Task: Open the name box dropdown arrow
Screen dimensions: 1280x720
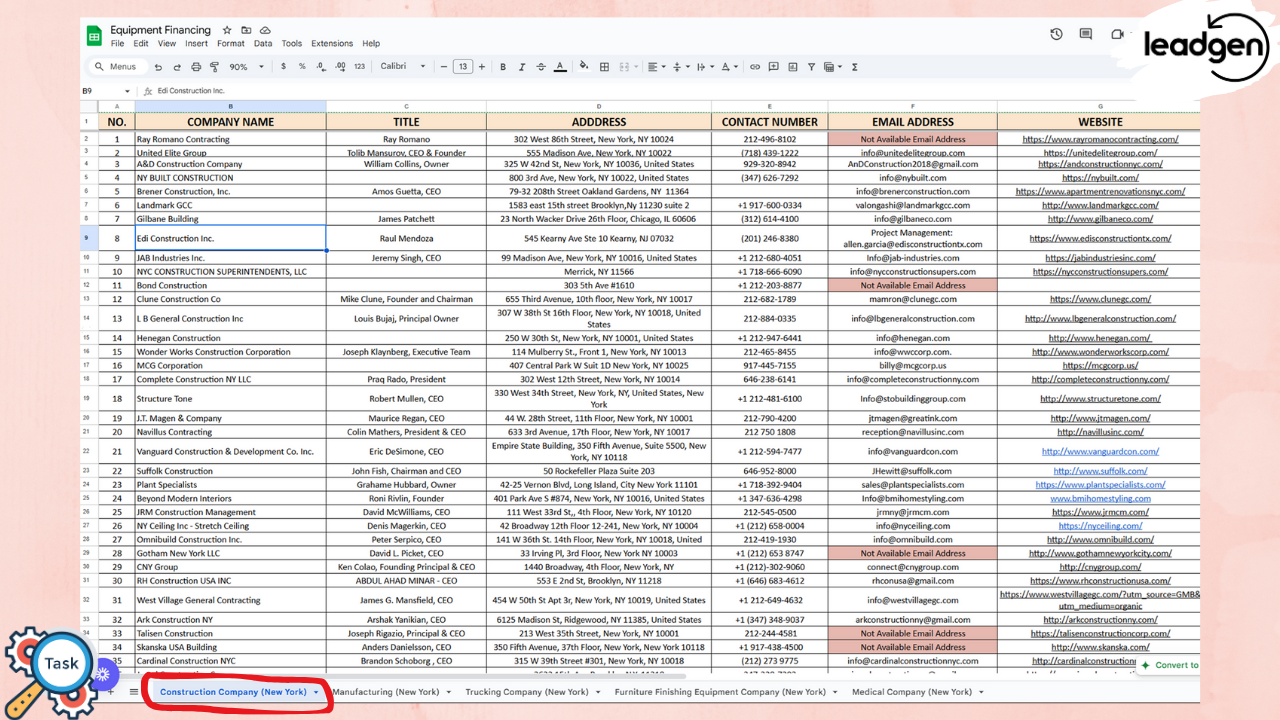Action: [x=127, y=91]
